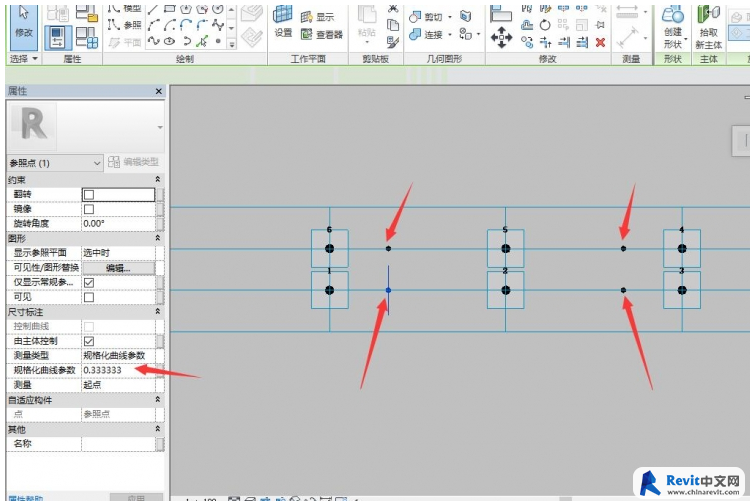
Task: Open the 连接 dropdown arrow
Action: (x=450, y=34)
